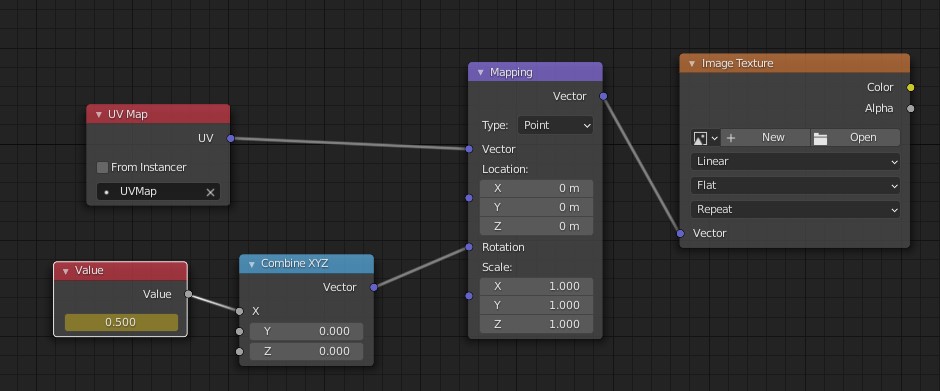Image resolution: width=940 pixels, height=391 pixels.
Task: Open the Mapping Type Point dropdown
Action: (555, 125)
